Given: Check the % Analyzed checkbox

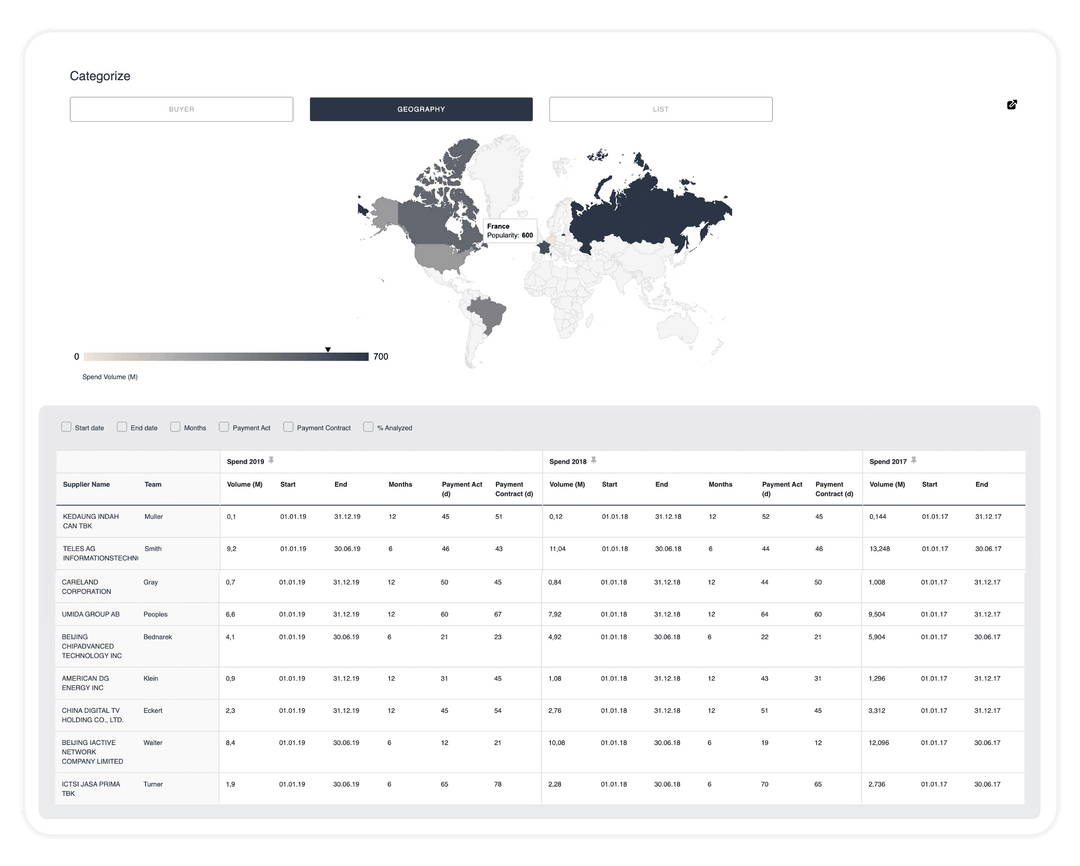Looking at the screenshot, I should [x=367, y=426].
